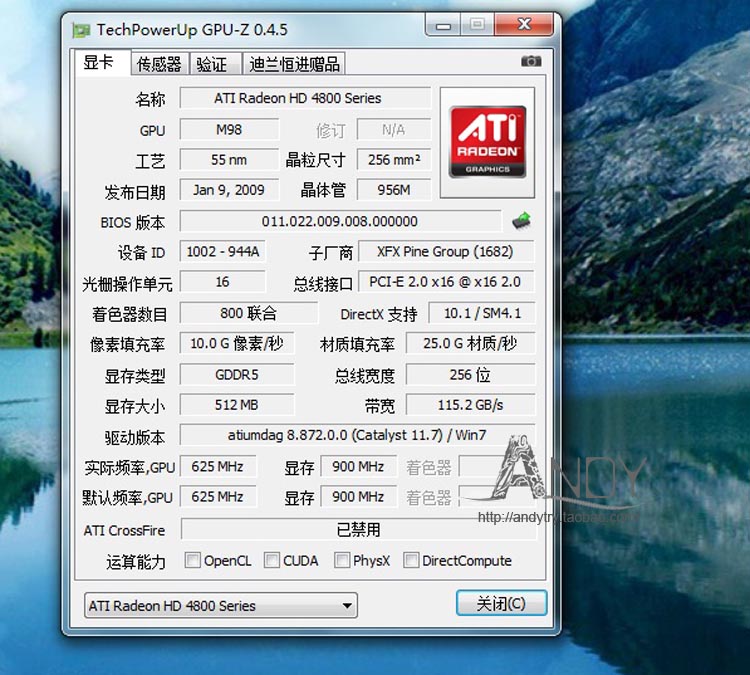This screenshot has width=750, height=675.
Task: Click the ATI CrossFire status 已禁用
Action: [x=359, y=530]
